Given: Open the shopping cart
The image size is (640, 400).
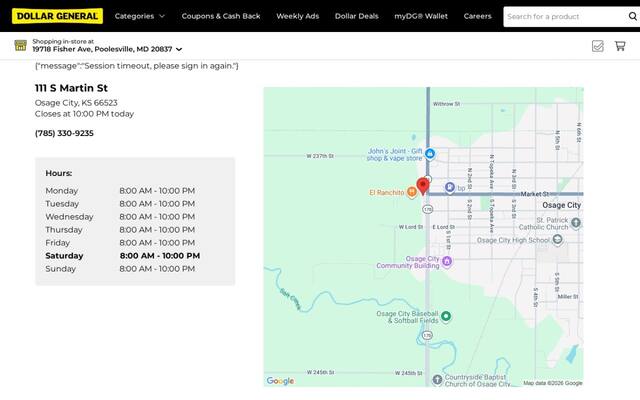Looking at the screenshot, I should (x=620, y=46).
